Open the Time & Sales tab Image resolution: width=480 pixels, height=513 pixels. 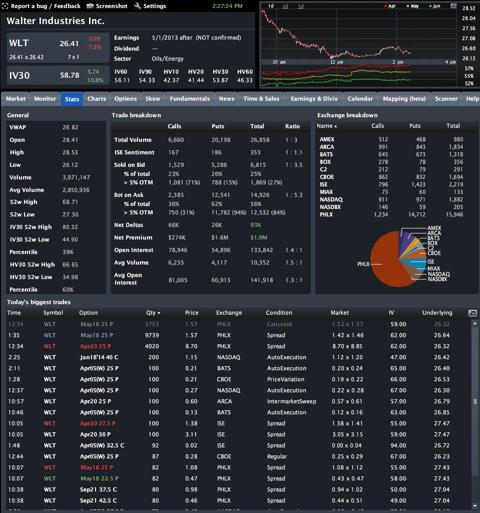click(261, 99)
